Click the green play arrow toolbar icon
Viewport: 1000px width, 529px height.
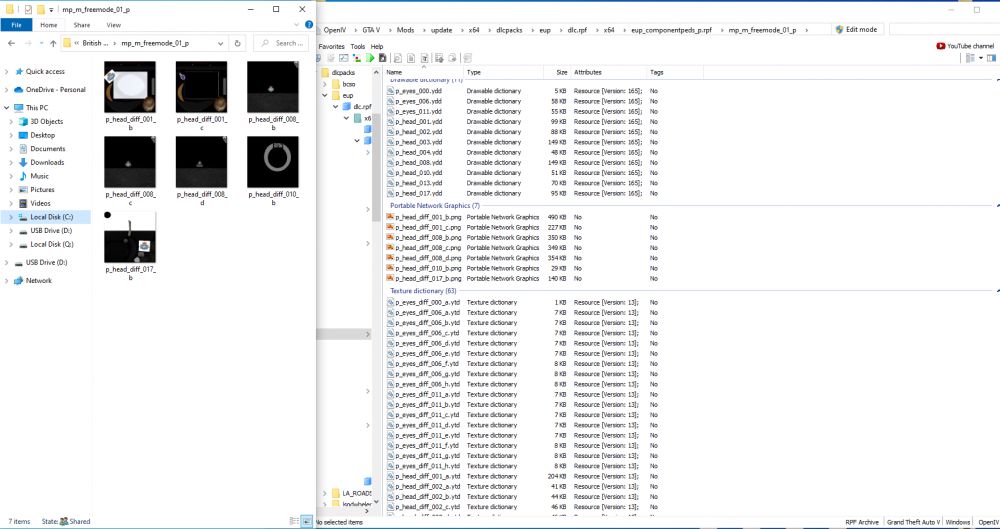coord(370,58)
